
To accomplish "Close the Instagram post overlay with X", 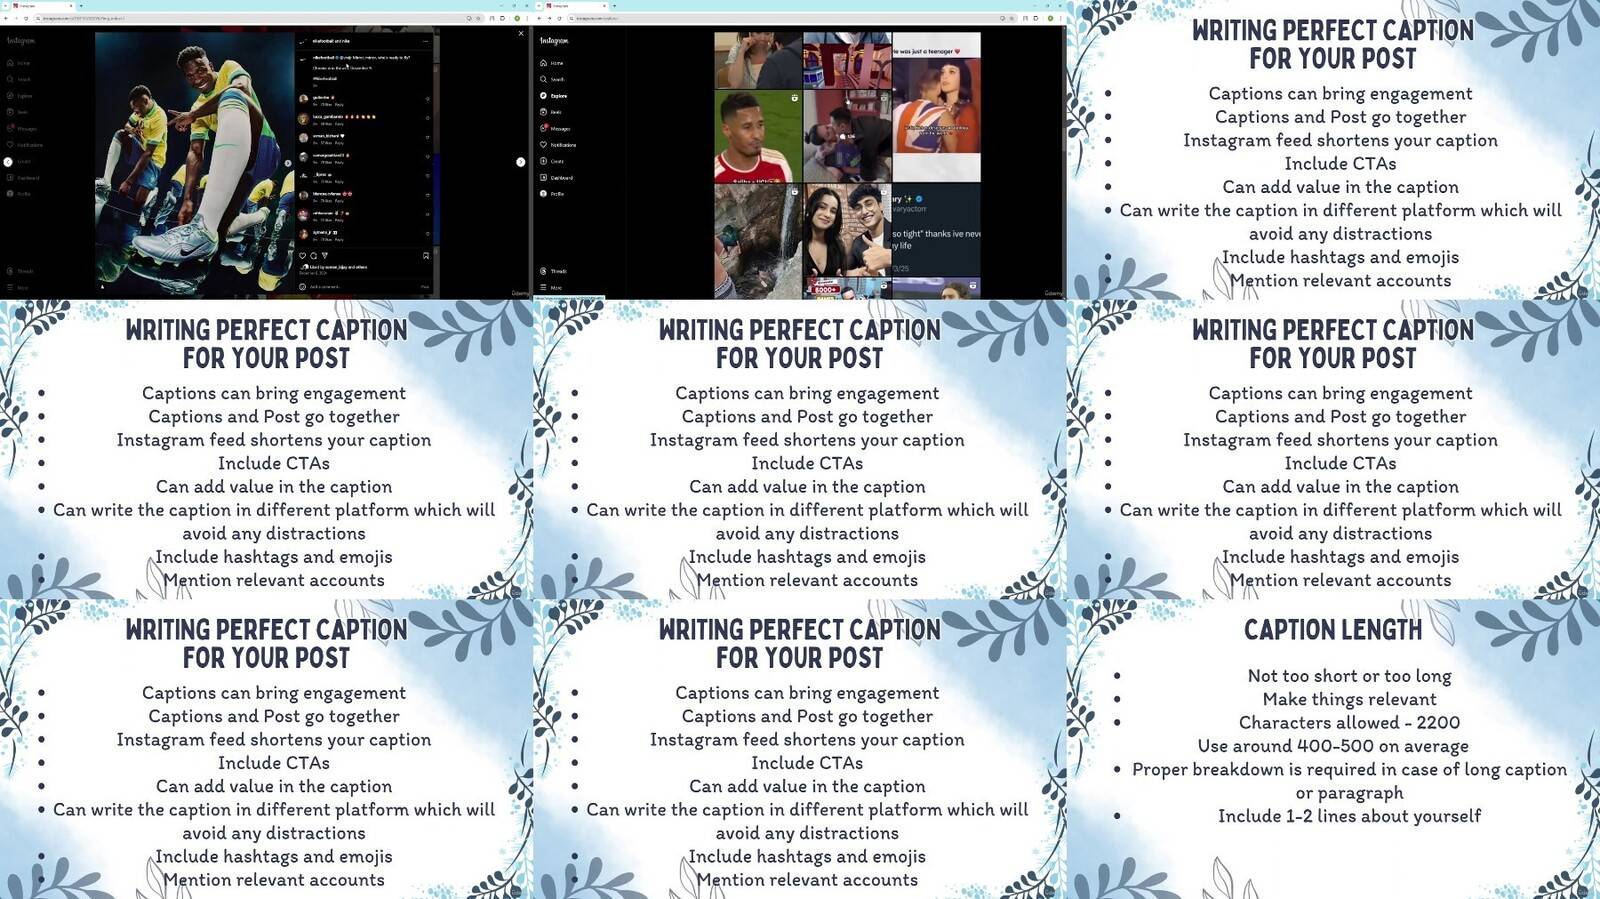I will click(521, 34).
